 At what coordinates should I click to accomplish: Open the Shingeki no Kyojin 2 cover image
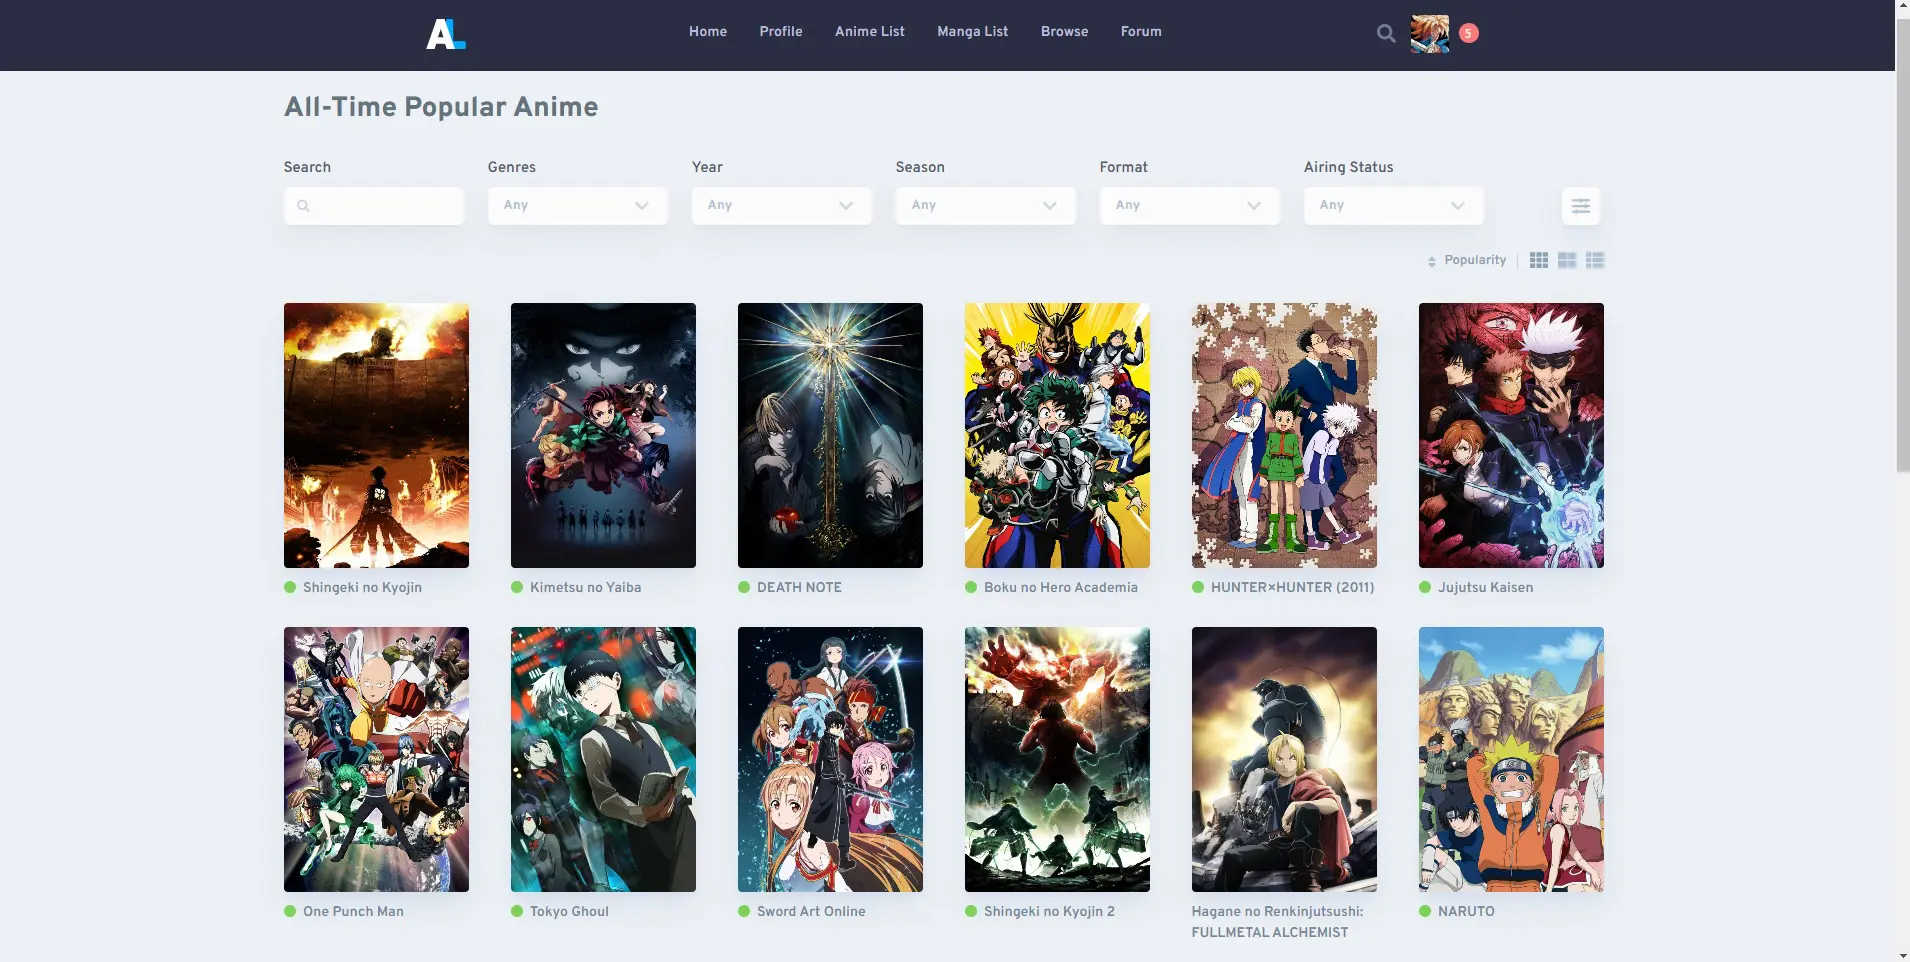coord(1057,759)
